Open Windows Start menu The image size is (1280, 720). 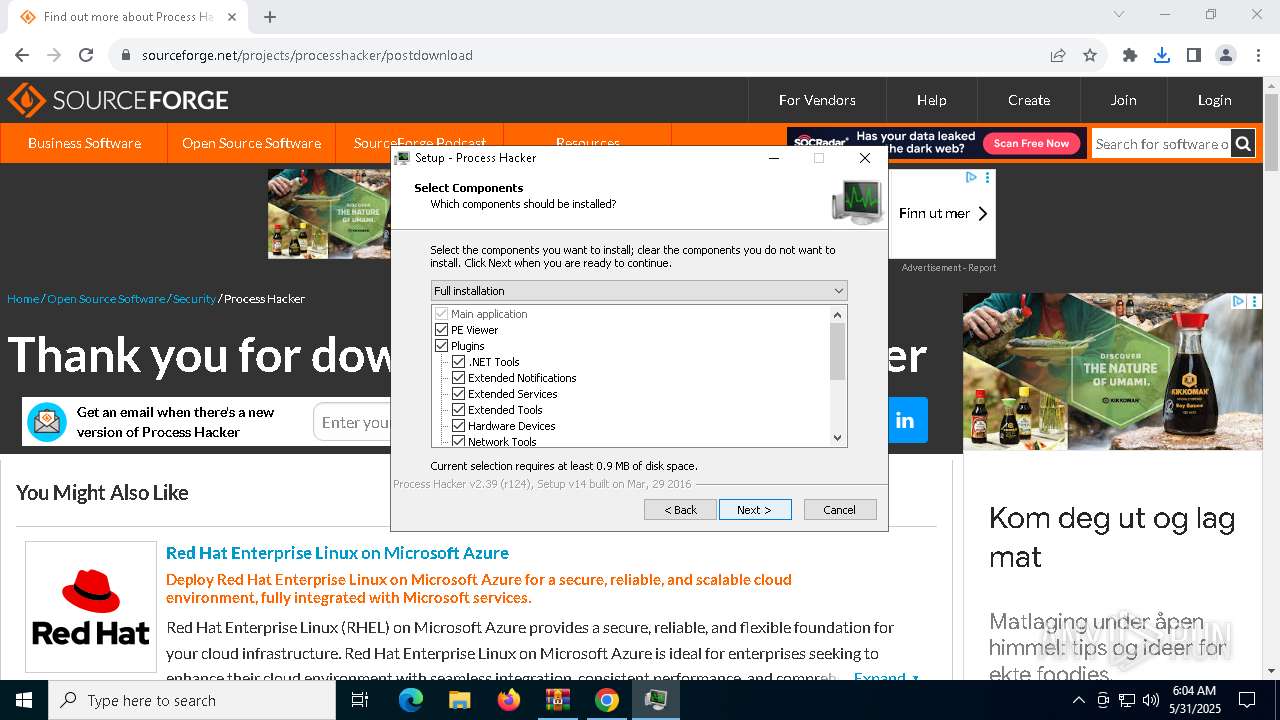click(x=24, y=700)
